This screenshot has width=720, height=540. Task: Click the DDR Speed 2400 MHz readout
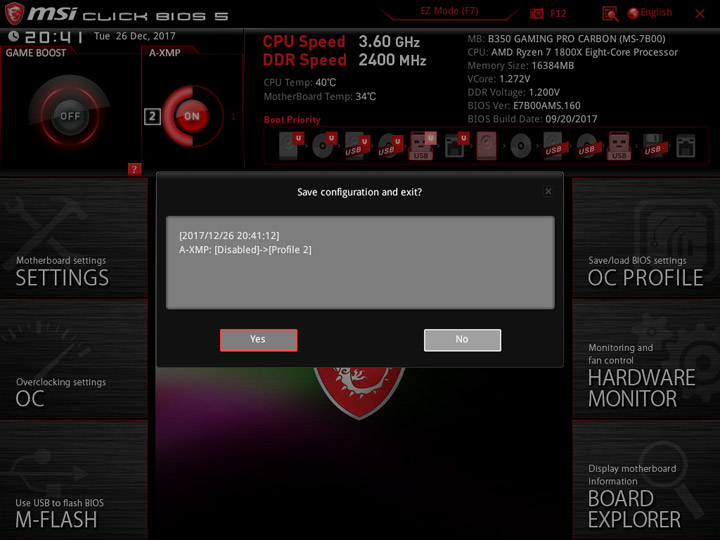[344, 60]
